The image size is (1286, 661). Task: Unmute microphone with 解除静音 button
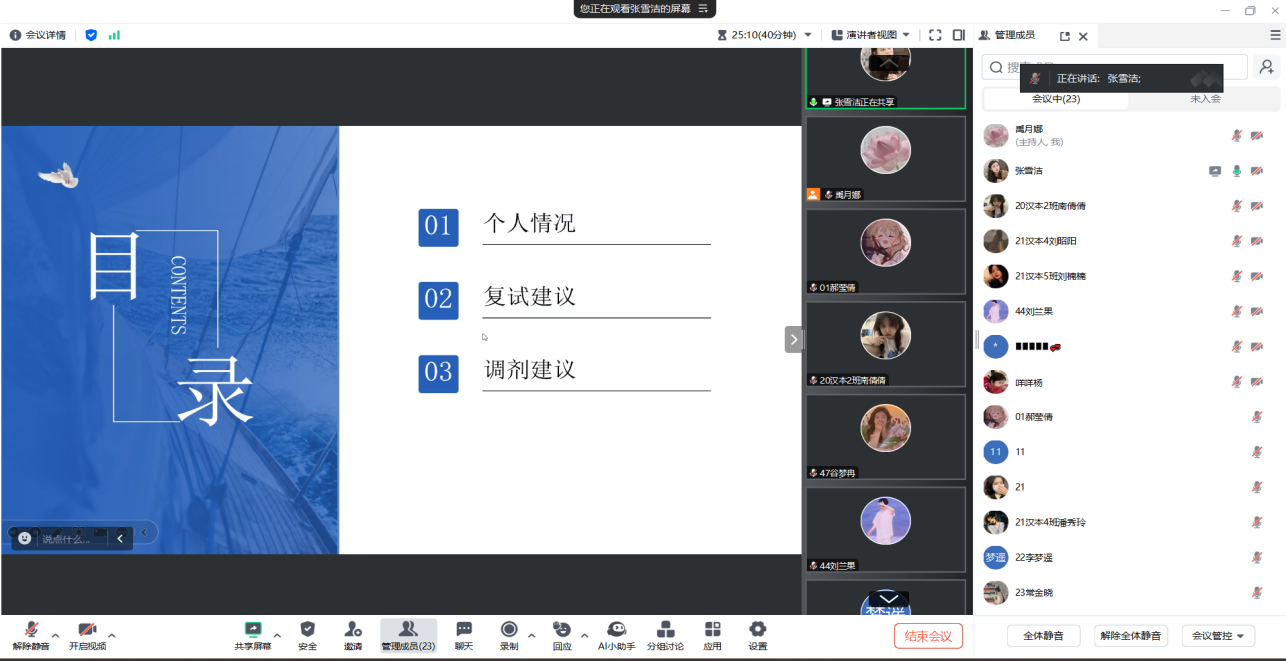[x=31, y=634]
